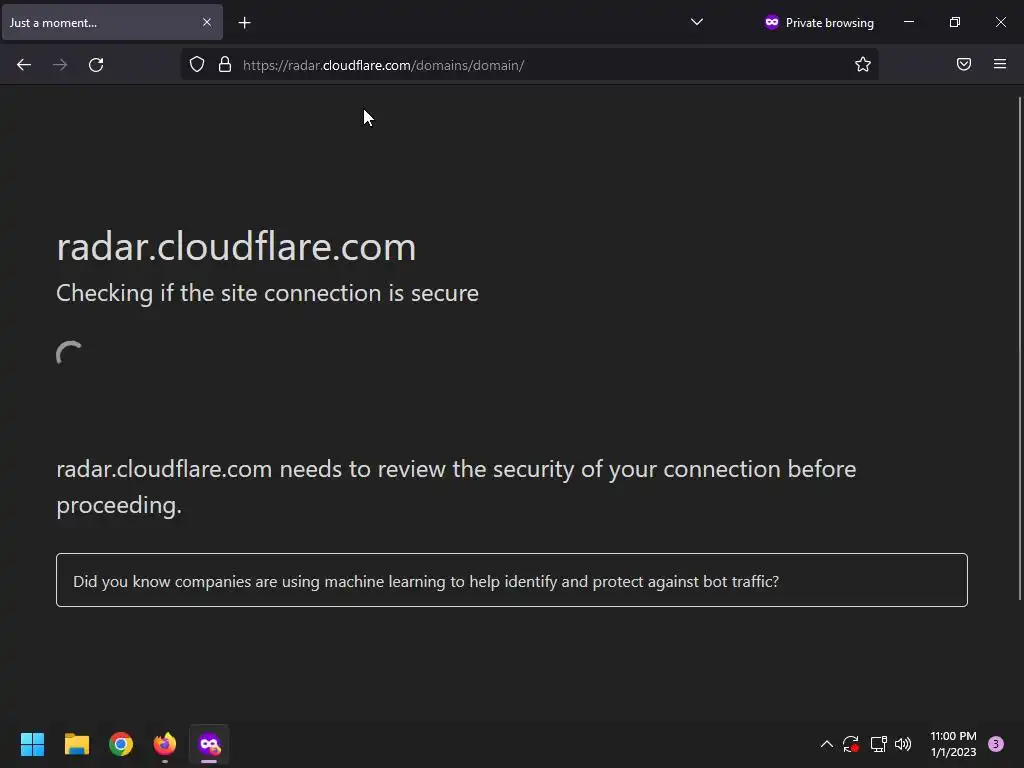The image size is (1024, 768).
Task: Click the 'Did you know companies' info box
Action: click(512, 580)
